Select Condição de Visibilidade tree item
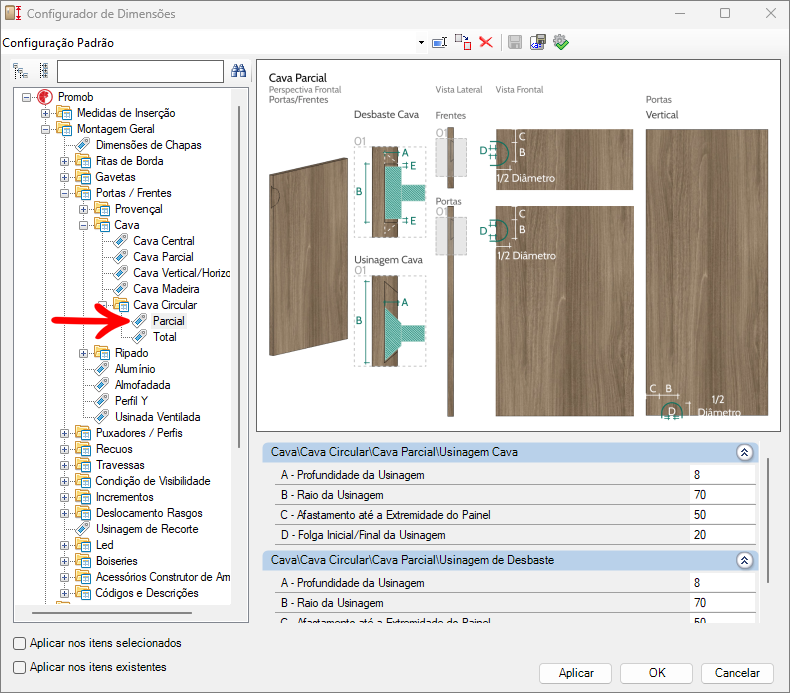790x693 pixels. 153,481
